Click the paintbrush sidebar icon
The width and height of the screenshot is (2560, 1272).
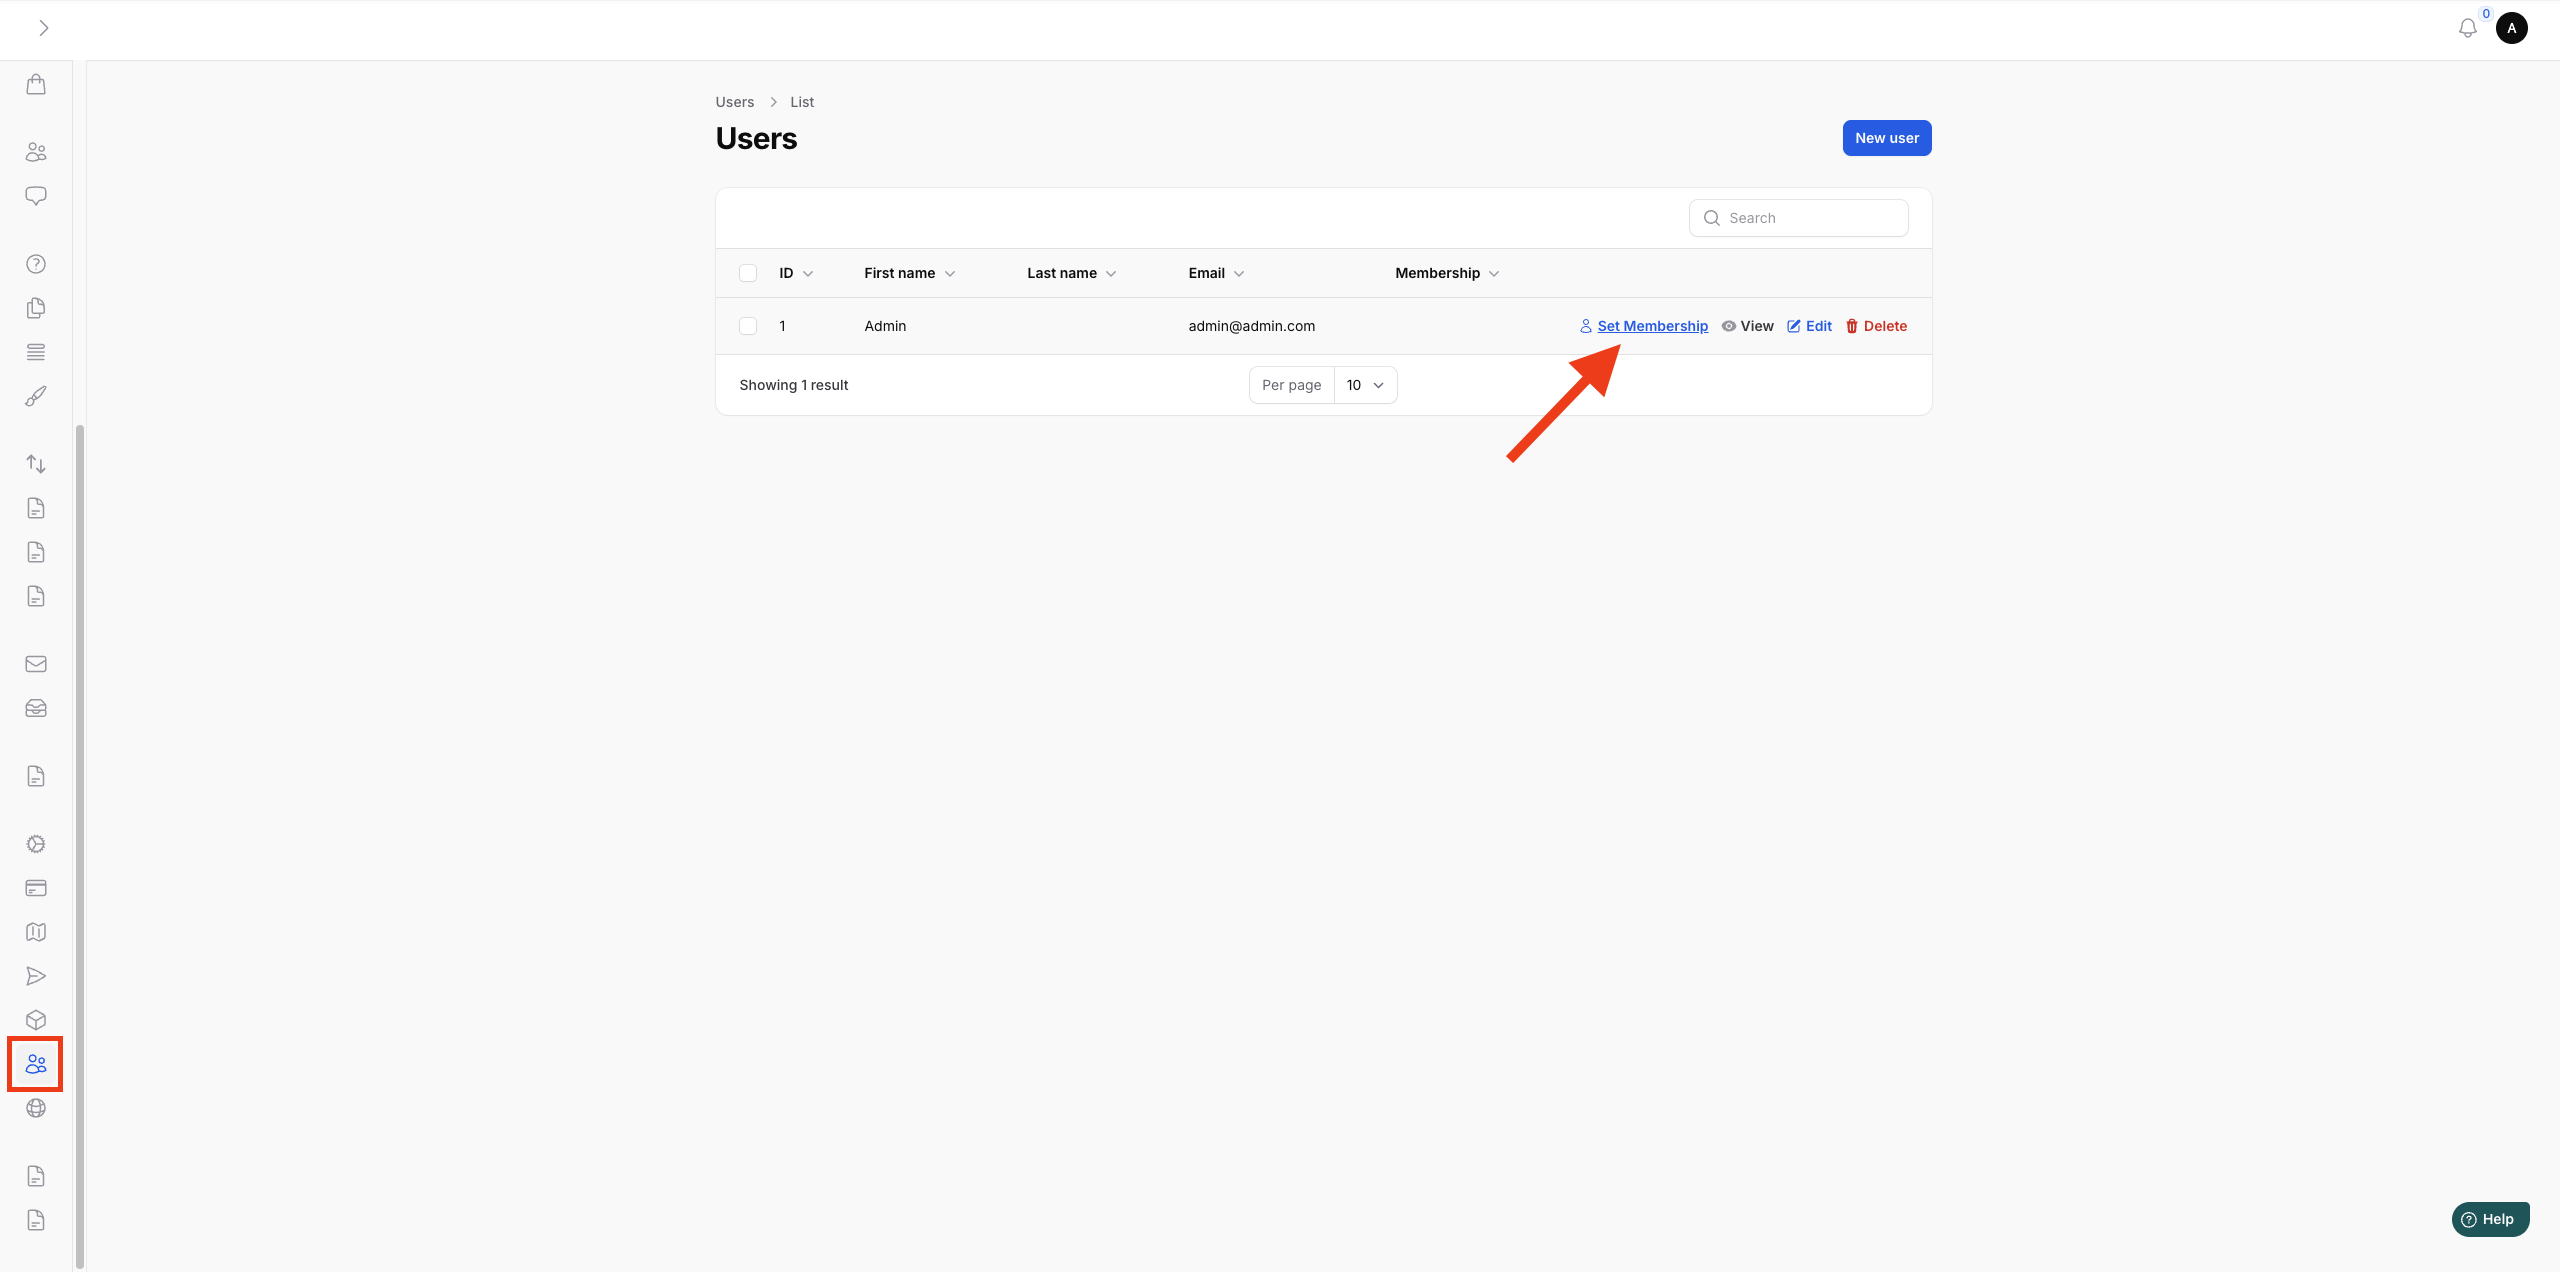(x=36, y=396)
